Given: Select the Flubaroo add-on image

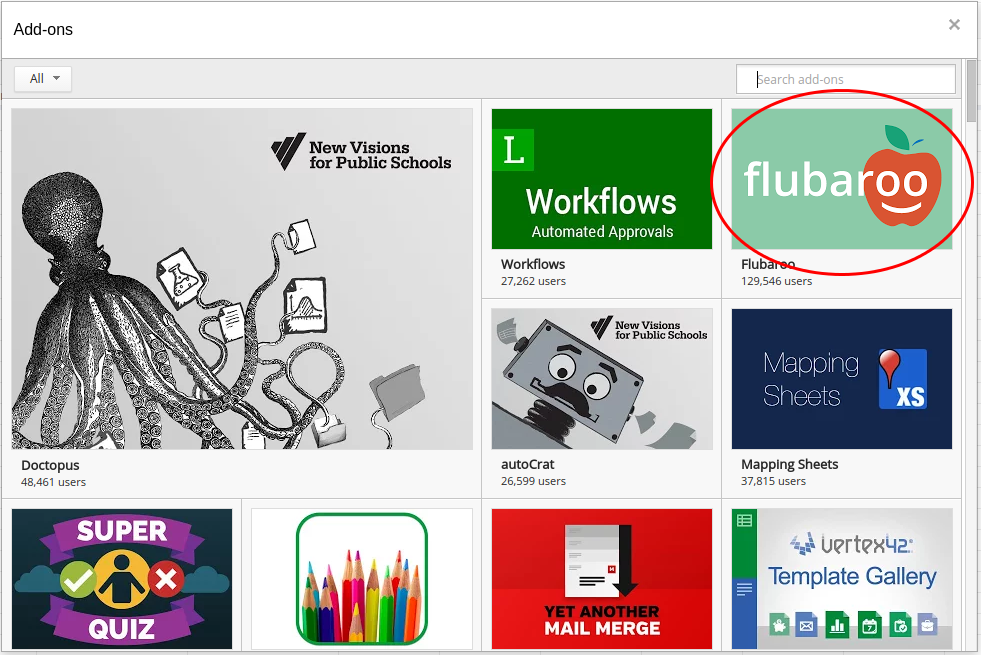Looking at the screenshot, I should click(x=841, y=179).
